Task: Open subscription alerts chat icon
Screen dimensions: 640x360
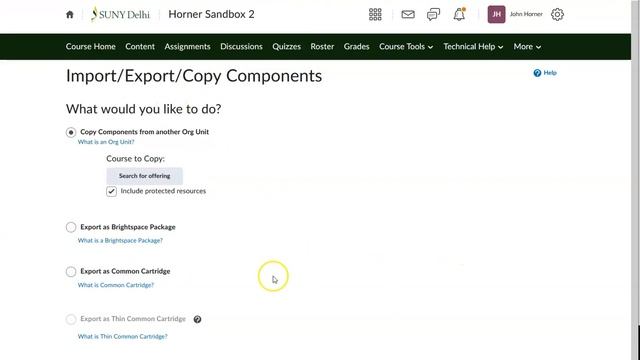Action: [433, 15]
